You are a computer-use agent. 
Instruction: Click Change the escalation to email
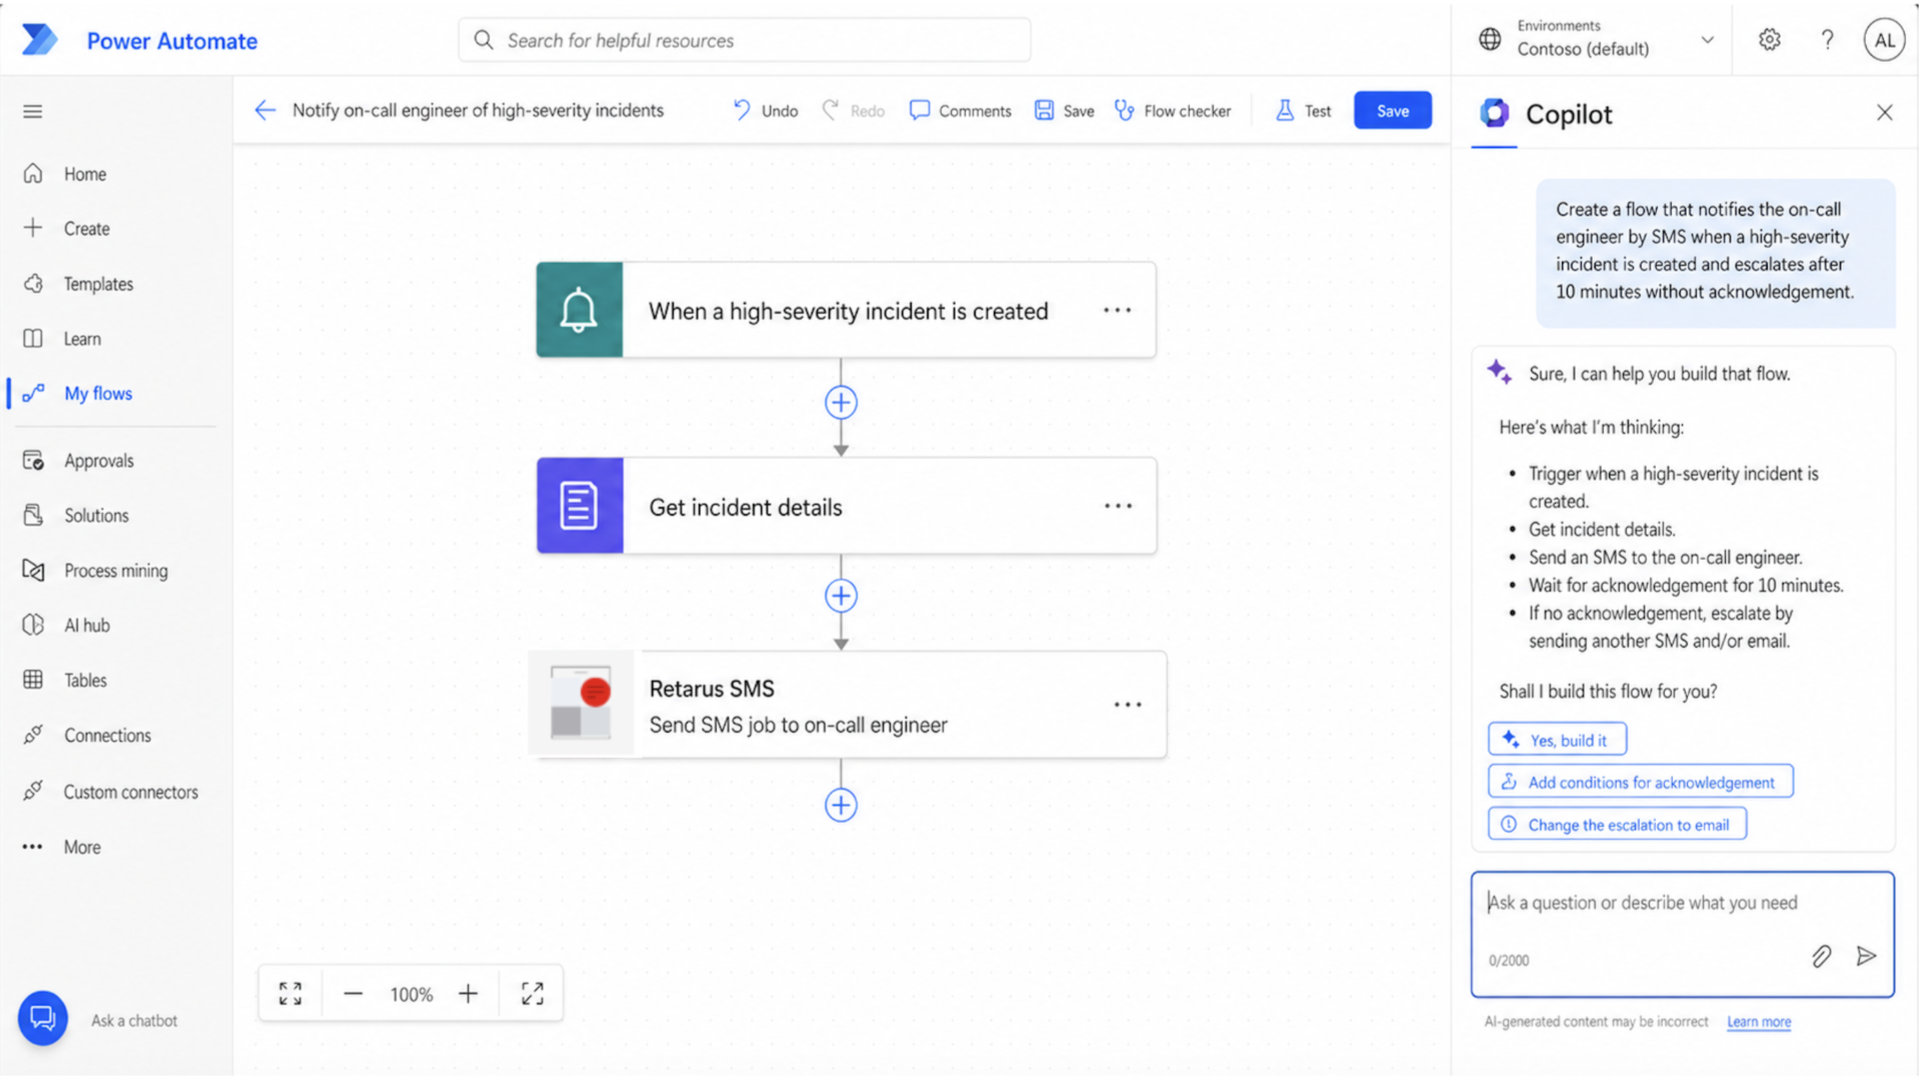point(1617,824)
